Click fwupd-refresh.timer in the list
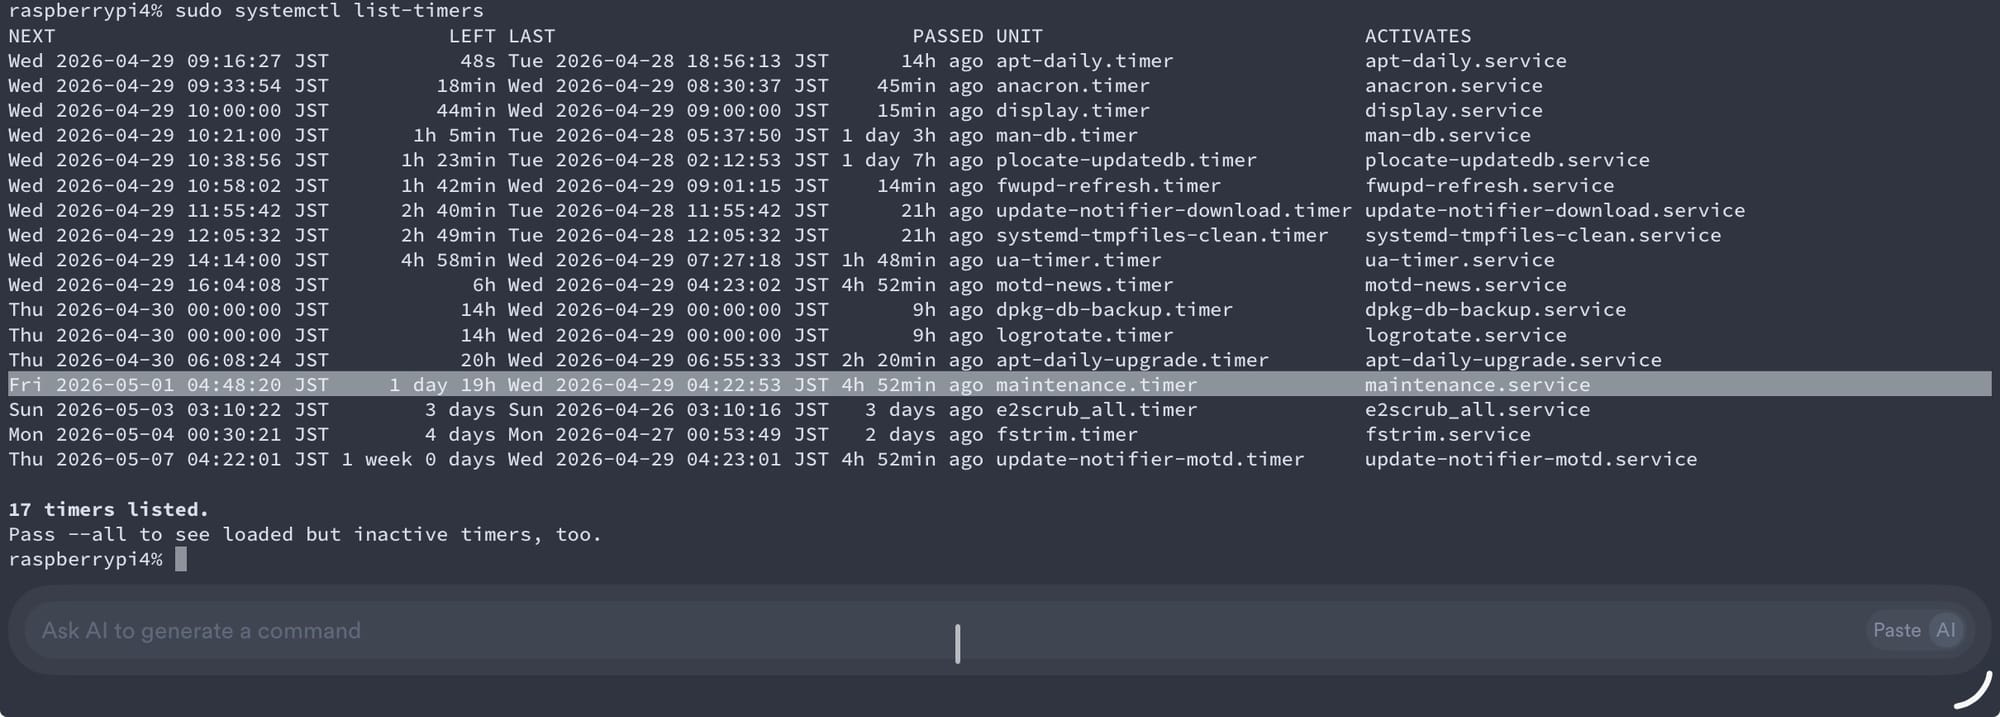This screenshot has width=2000, height=717. [1108, 186]
